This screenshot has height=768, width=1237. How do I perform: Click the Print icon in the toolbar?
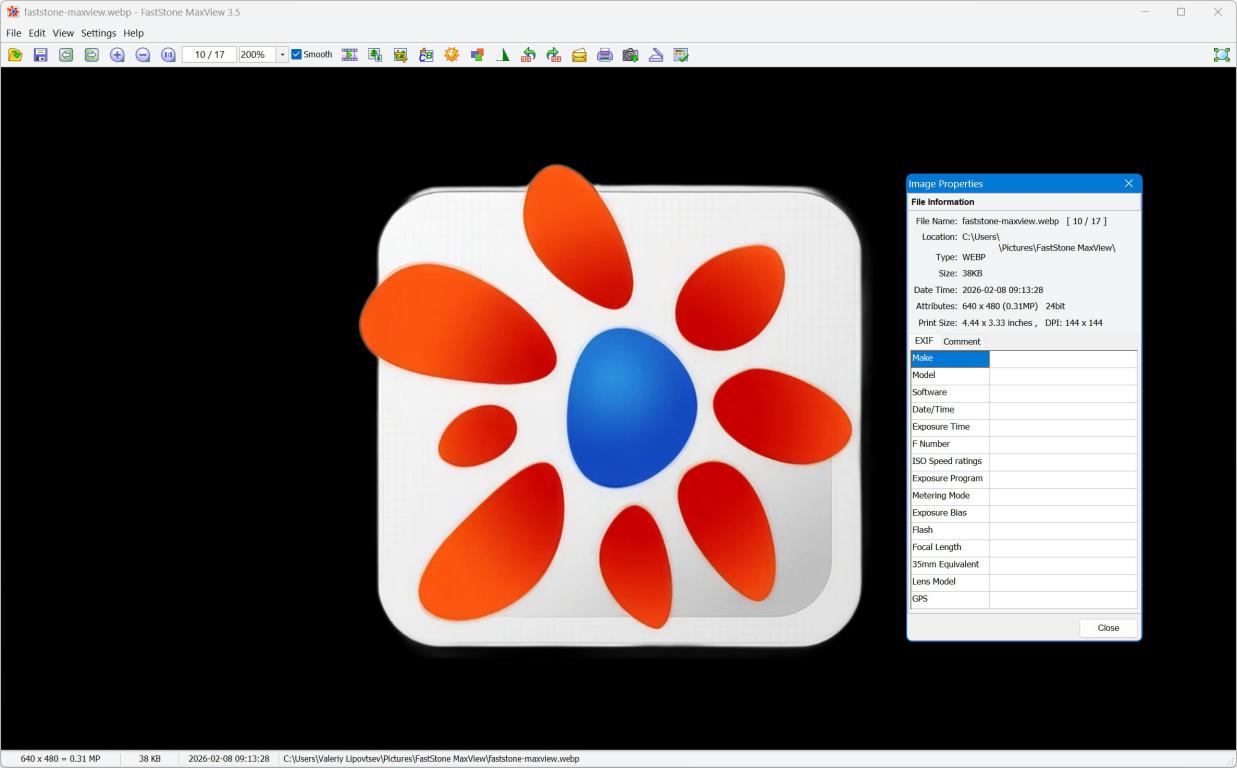605,55
